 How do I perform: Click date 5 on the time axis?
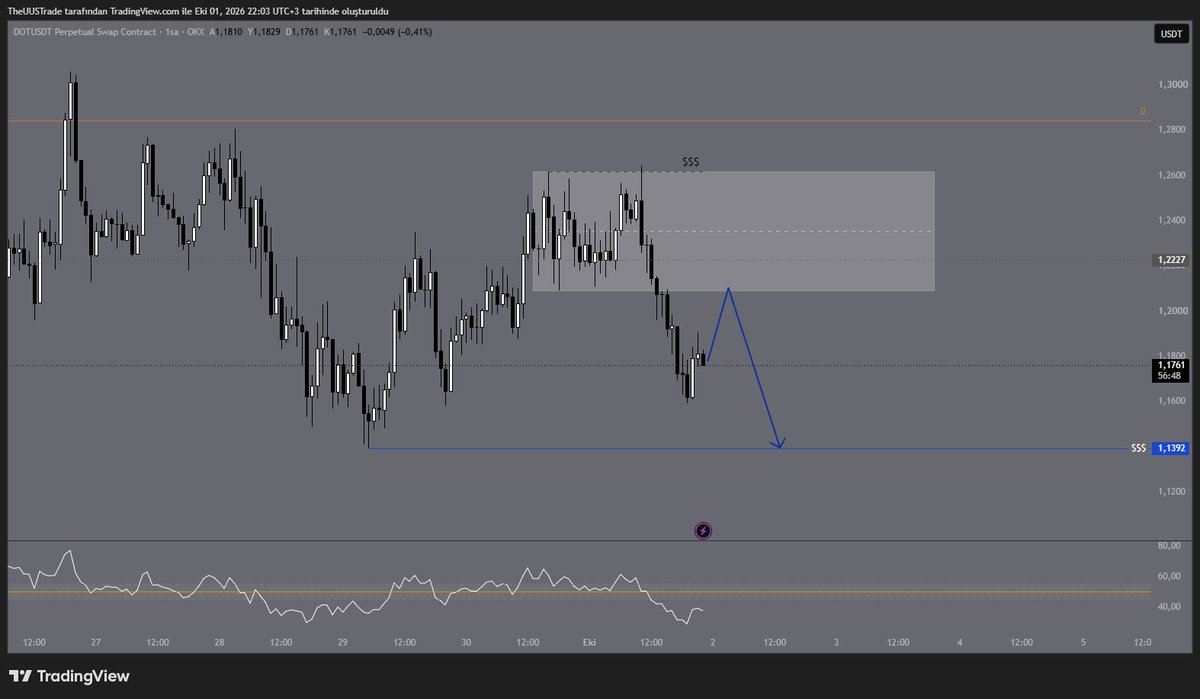1083,642
